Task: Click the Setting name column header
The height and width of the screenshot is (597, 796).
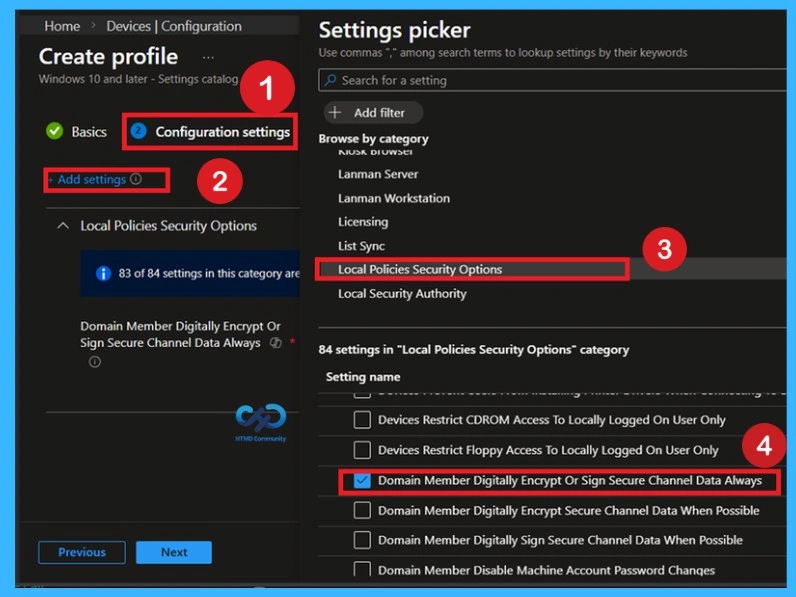Action: pyautogui.click(x=363, y=377)
